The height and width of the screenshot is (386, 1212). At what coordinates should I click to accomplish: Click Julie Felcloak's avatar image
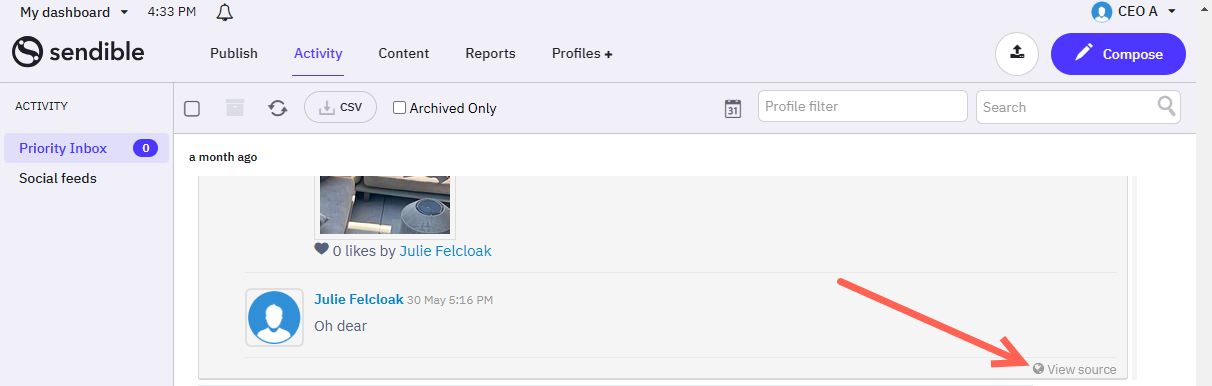[274, 318]
